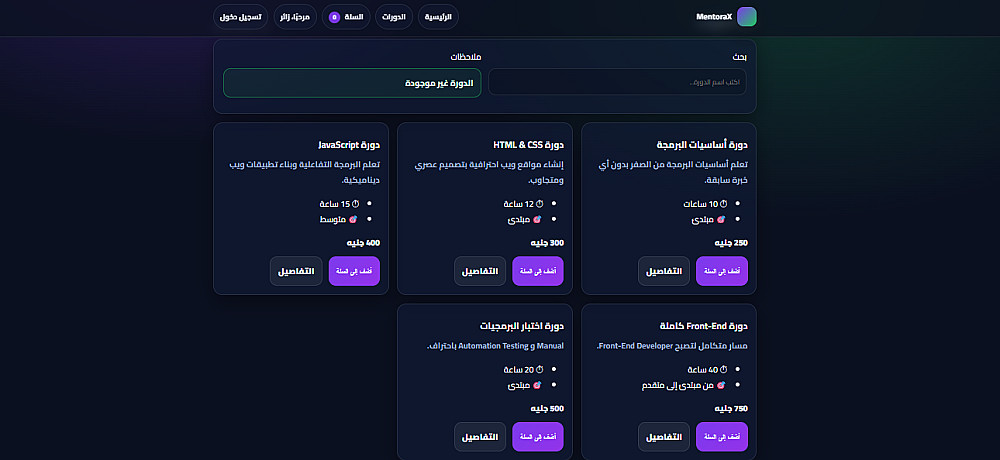1000x460 pixels.
Task: View التفاصيل for HTML & CSS course
Action: pyautogui.click(x=479, y=271)
